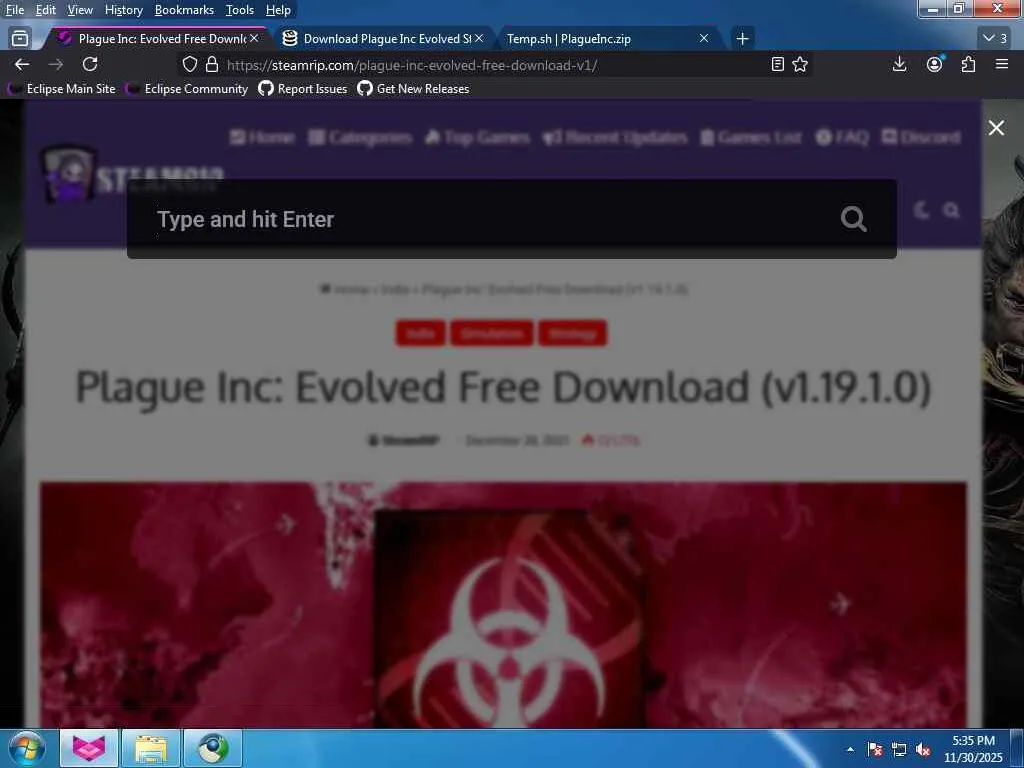Open a new browser tab
Image resolution: width=1024 pixels, height=768 pixels.
click(x=742, y=39)
